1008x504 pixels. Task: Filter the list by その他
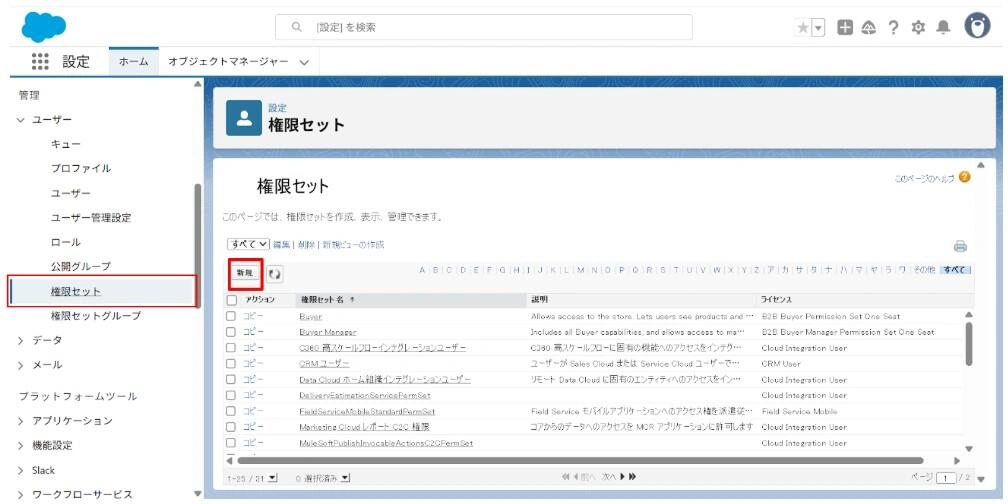pos(924,270)
